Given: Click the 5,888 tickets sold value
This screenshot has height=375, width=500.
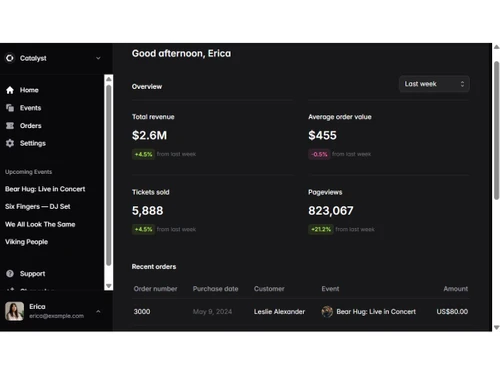Looking at the screenshot, I should (148, 211).
